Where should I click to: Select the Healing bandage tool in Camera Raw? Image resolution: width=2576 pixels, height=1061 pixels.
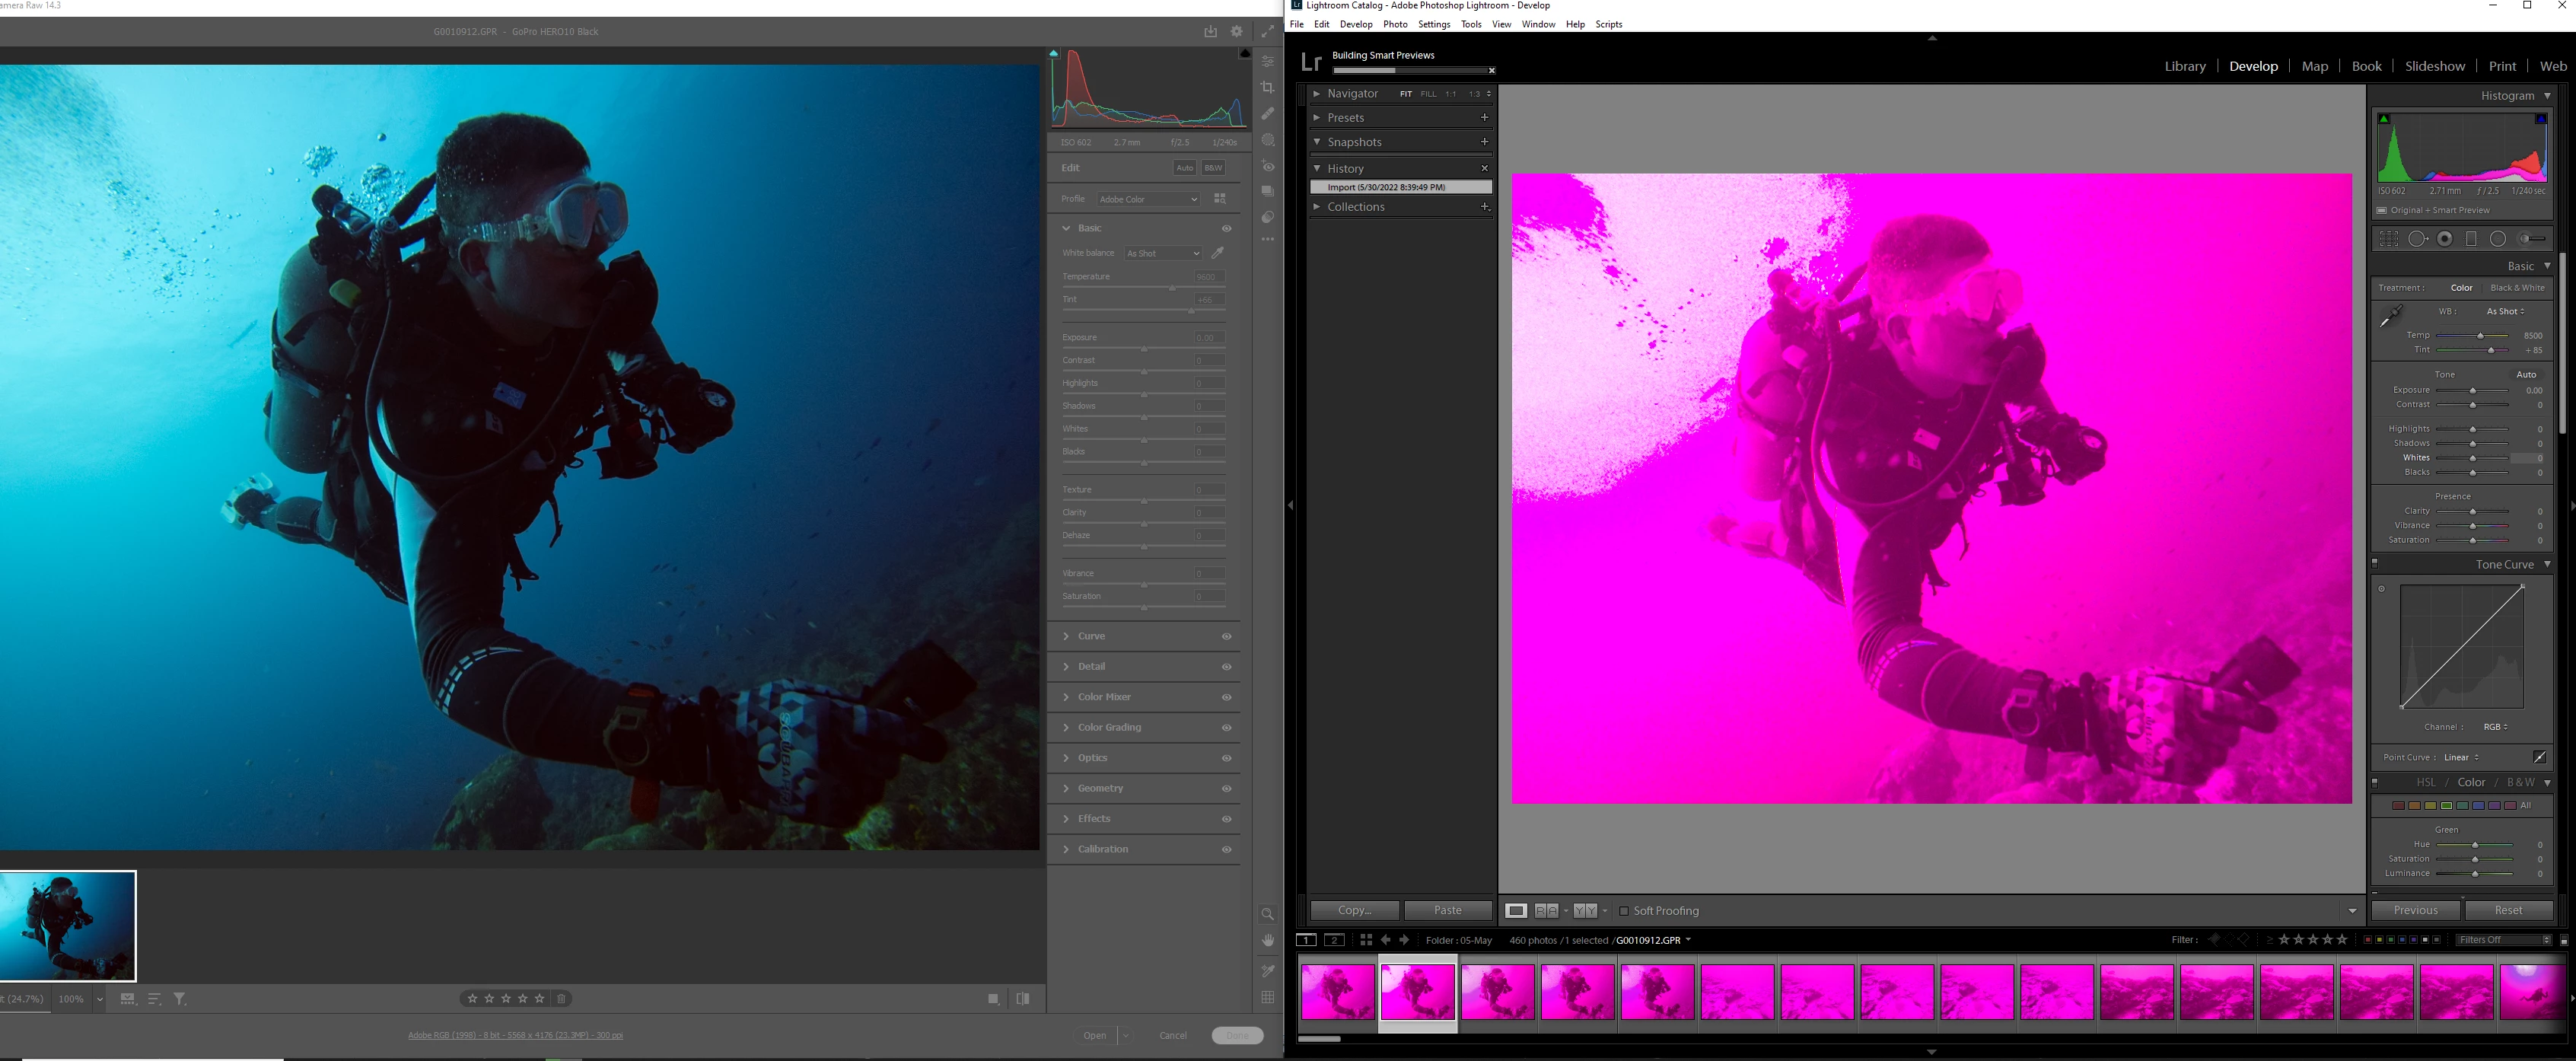point(1267,114)
